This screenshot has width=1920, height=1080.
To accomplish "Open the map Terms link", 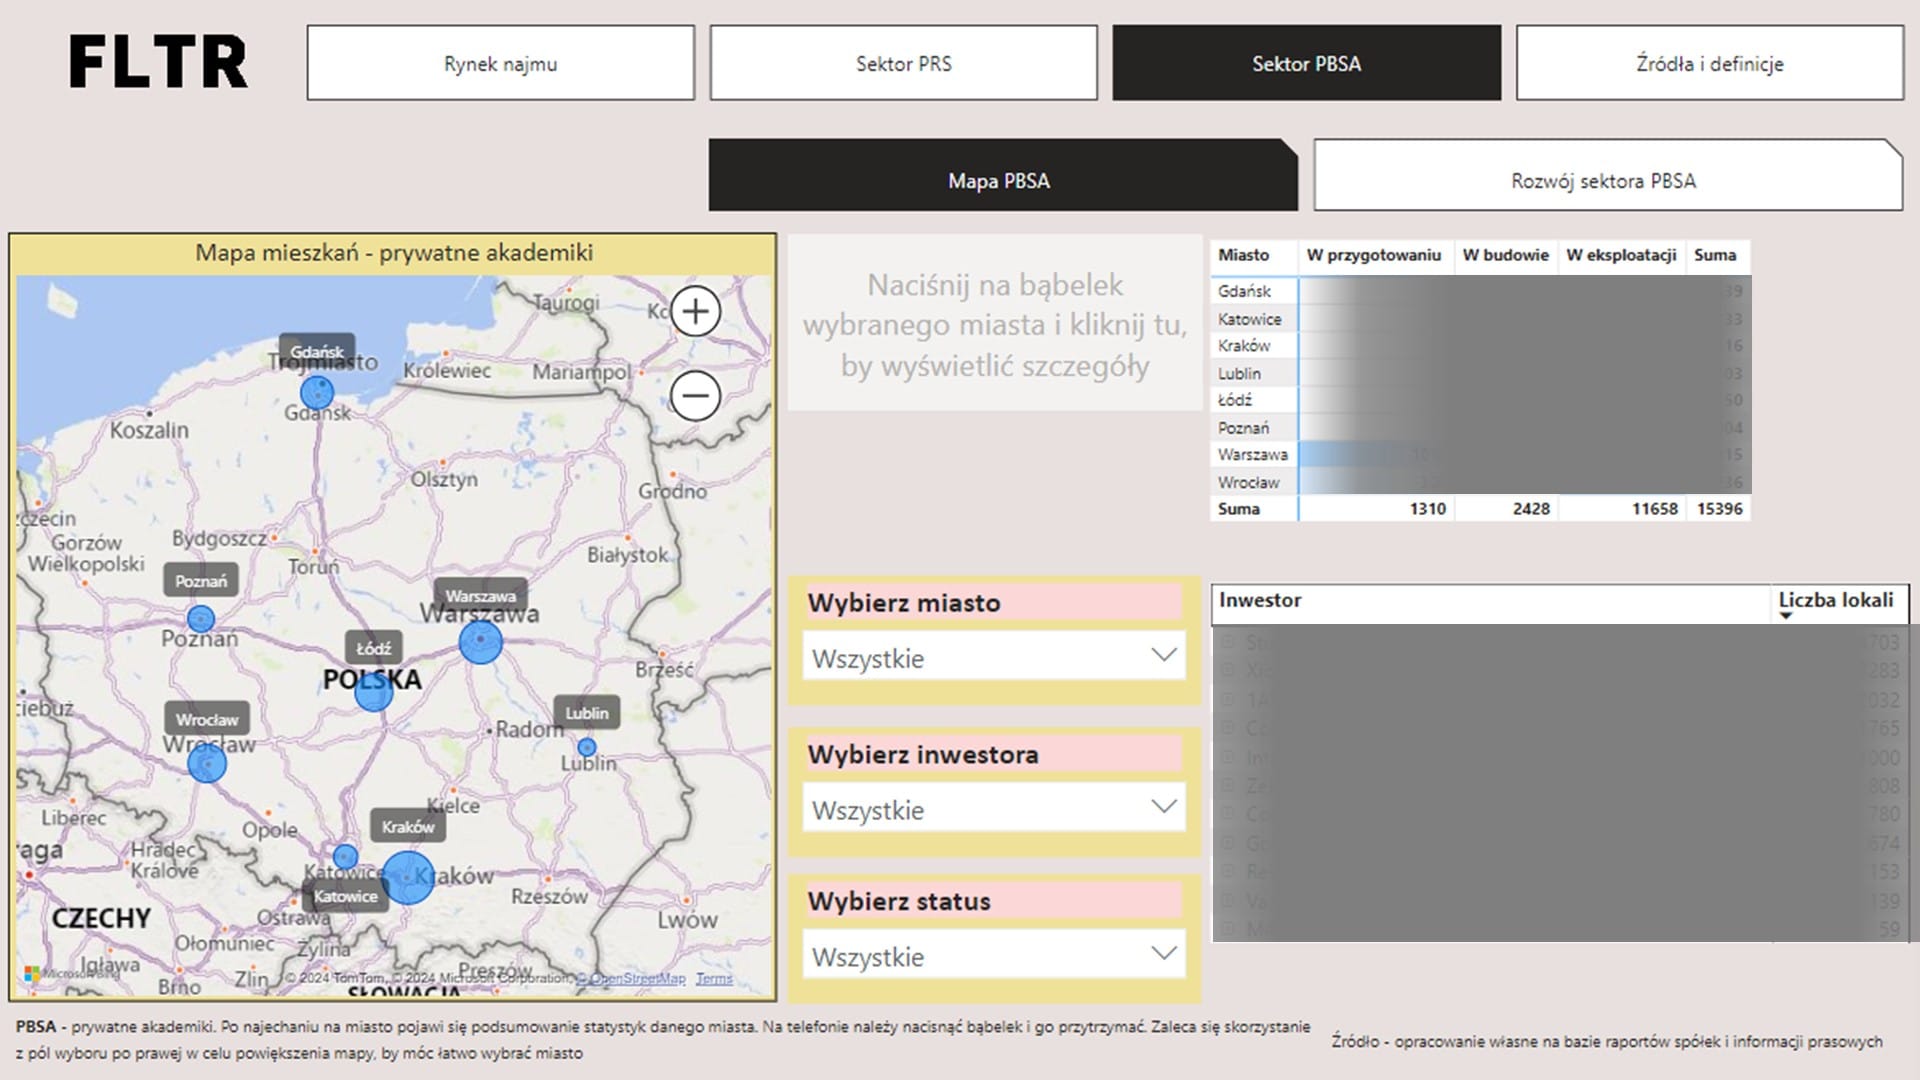I will 714,978.
